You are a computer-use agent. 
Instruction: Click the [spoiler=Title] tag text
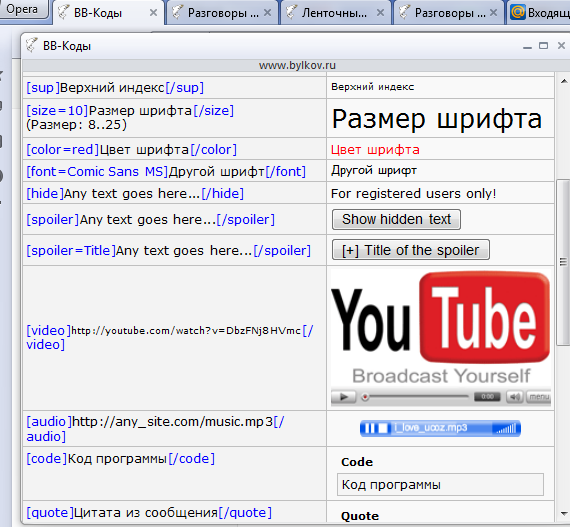(x=71, y=250)
